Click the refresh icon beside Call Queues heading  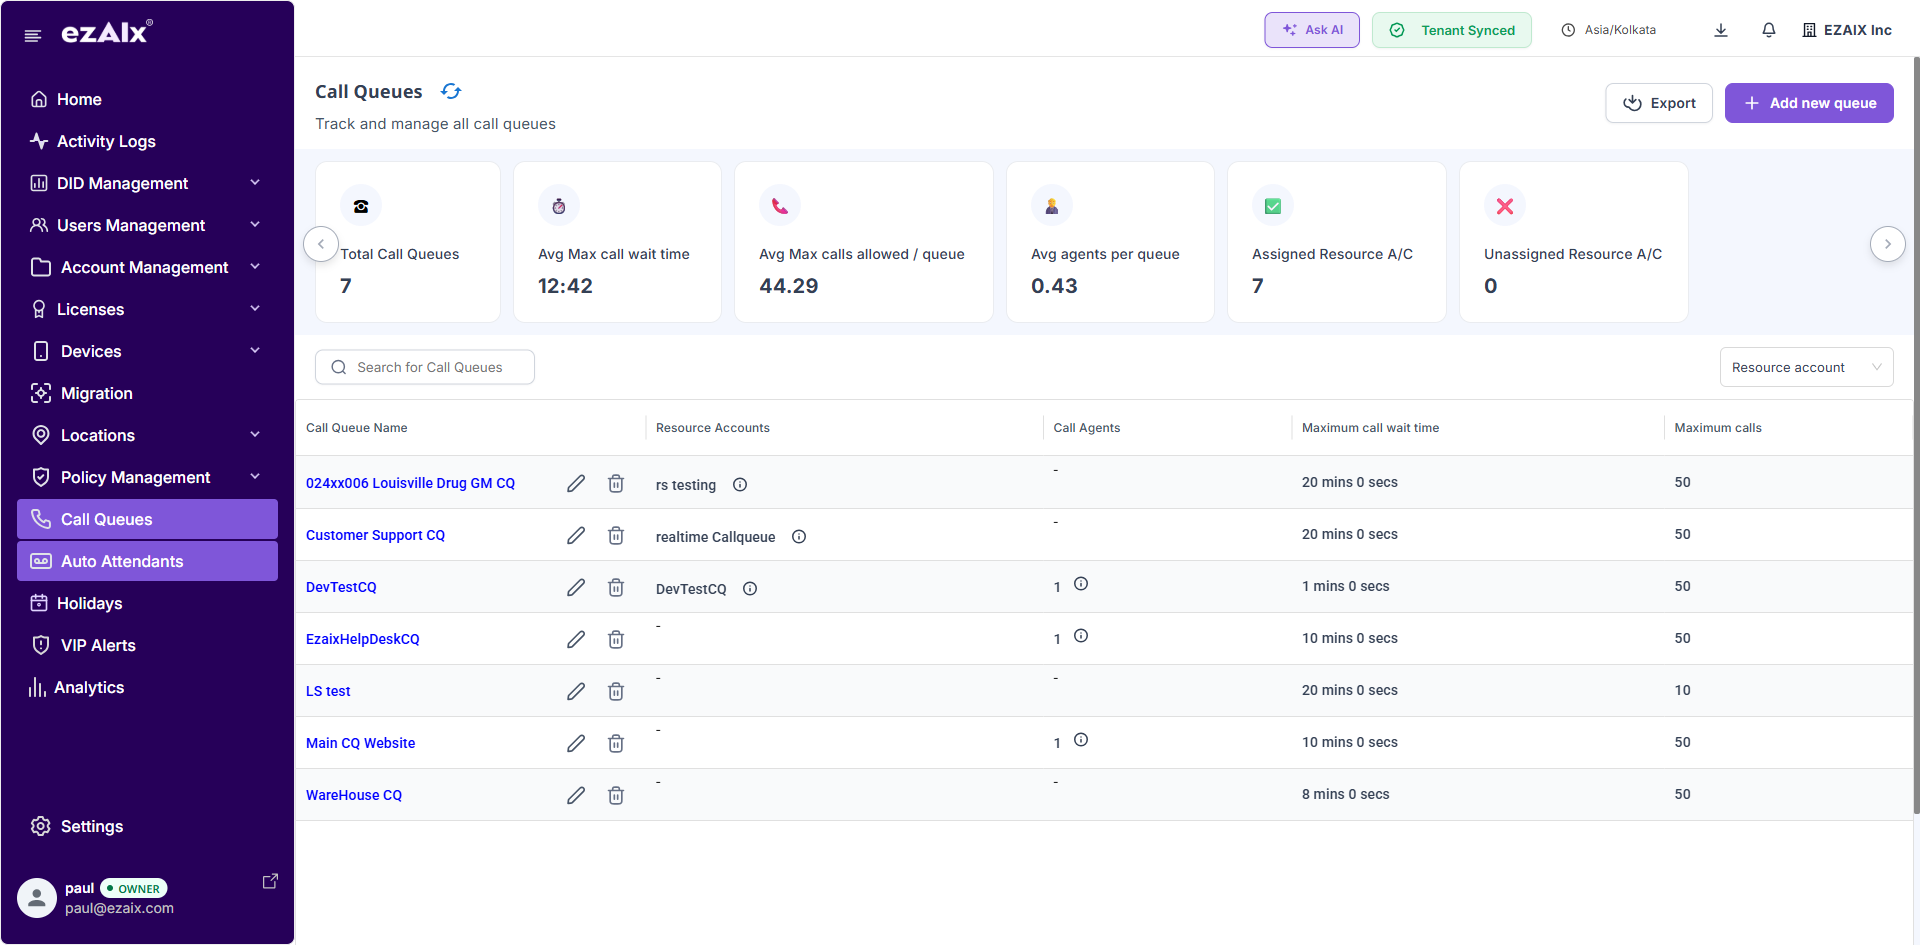(451, 91)
